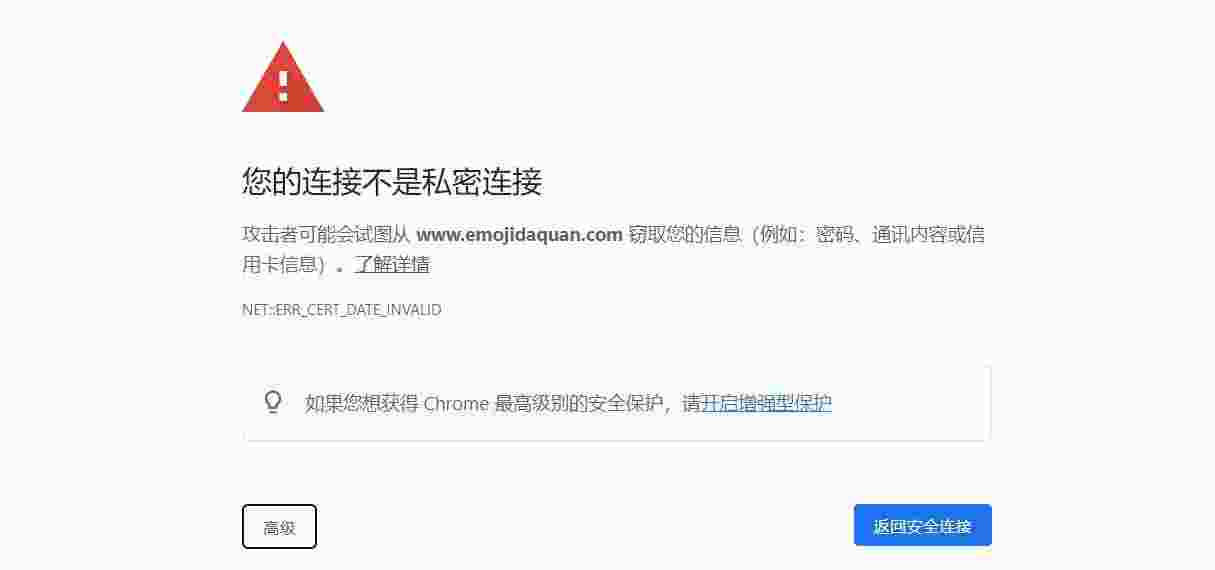1215x570 pixels.
Task: Expand details via NET::ERR_CERT_DATE_INVALID error code
Action: point(341,310)
